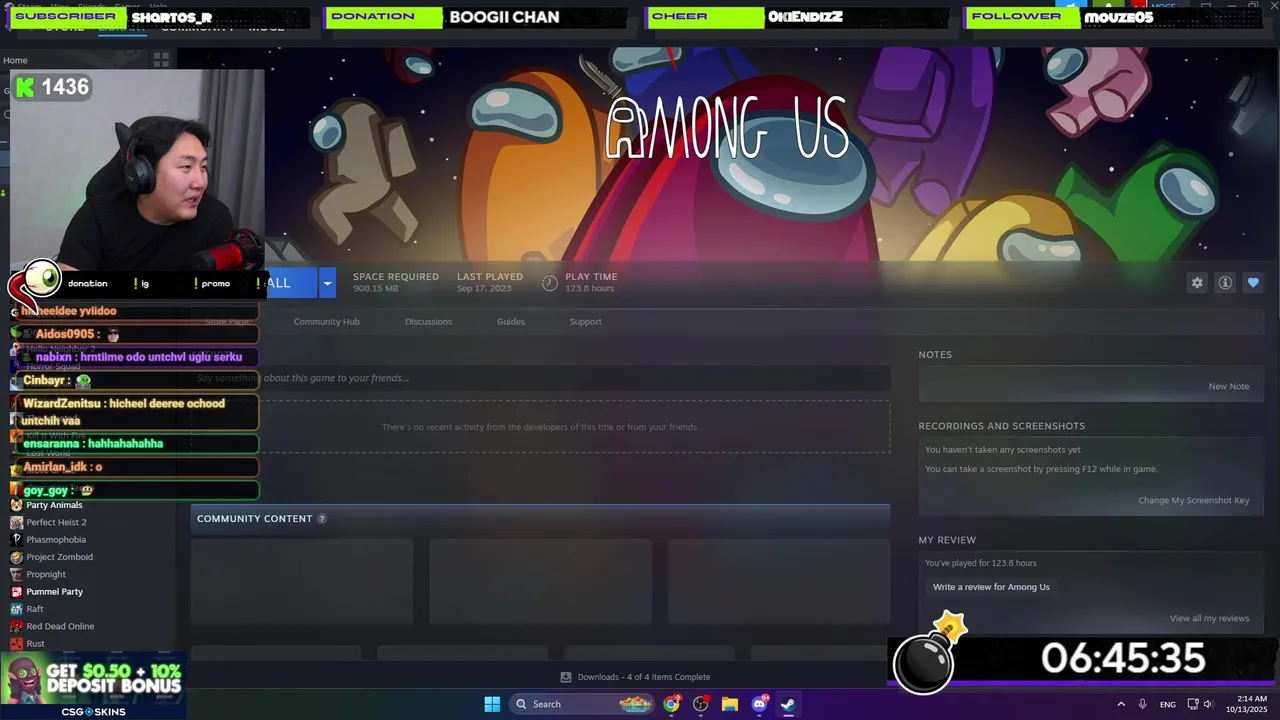Click the 'Say something about this game' field
Image resolution: width=1280 pixels, height=720 pixels.
pyautogui.click(x=540, y=378)
